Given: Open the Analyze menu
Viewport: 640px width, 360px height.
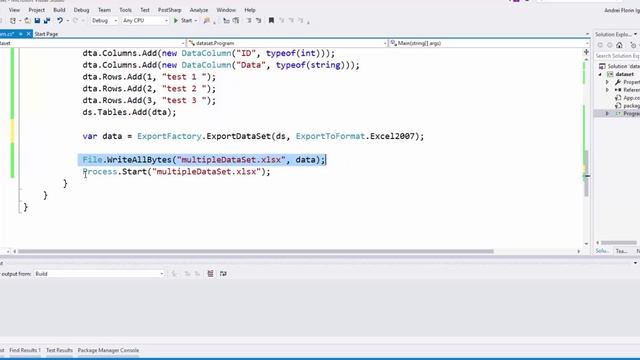Looking at the screenshot, I should click(x=199, y=10).
